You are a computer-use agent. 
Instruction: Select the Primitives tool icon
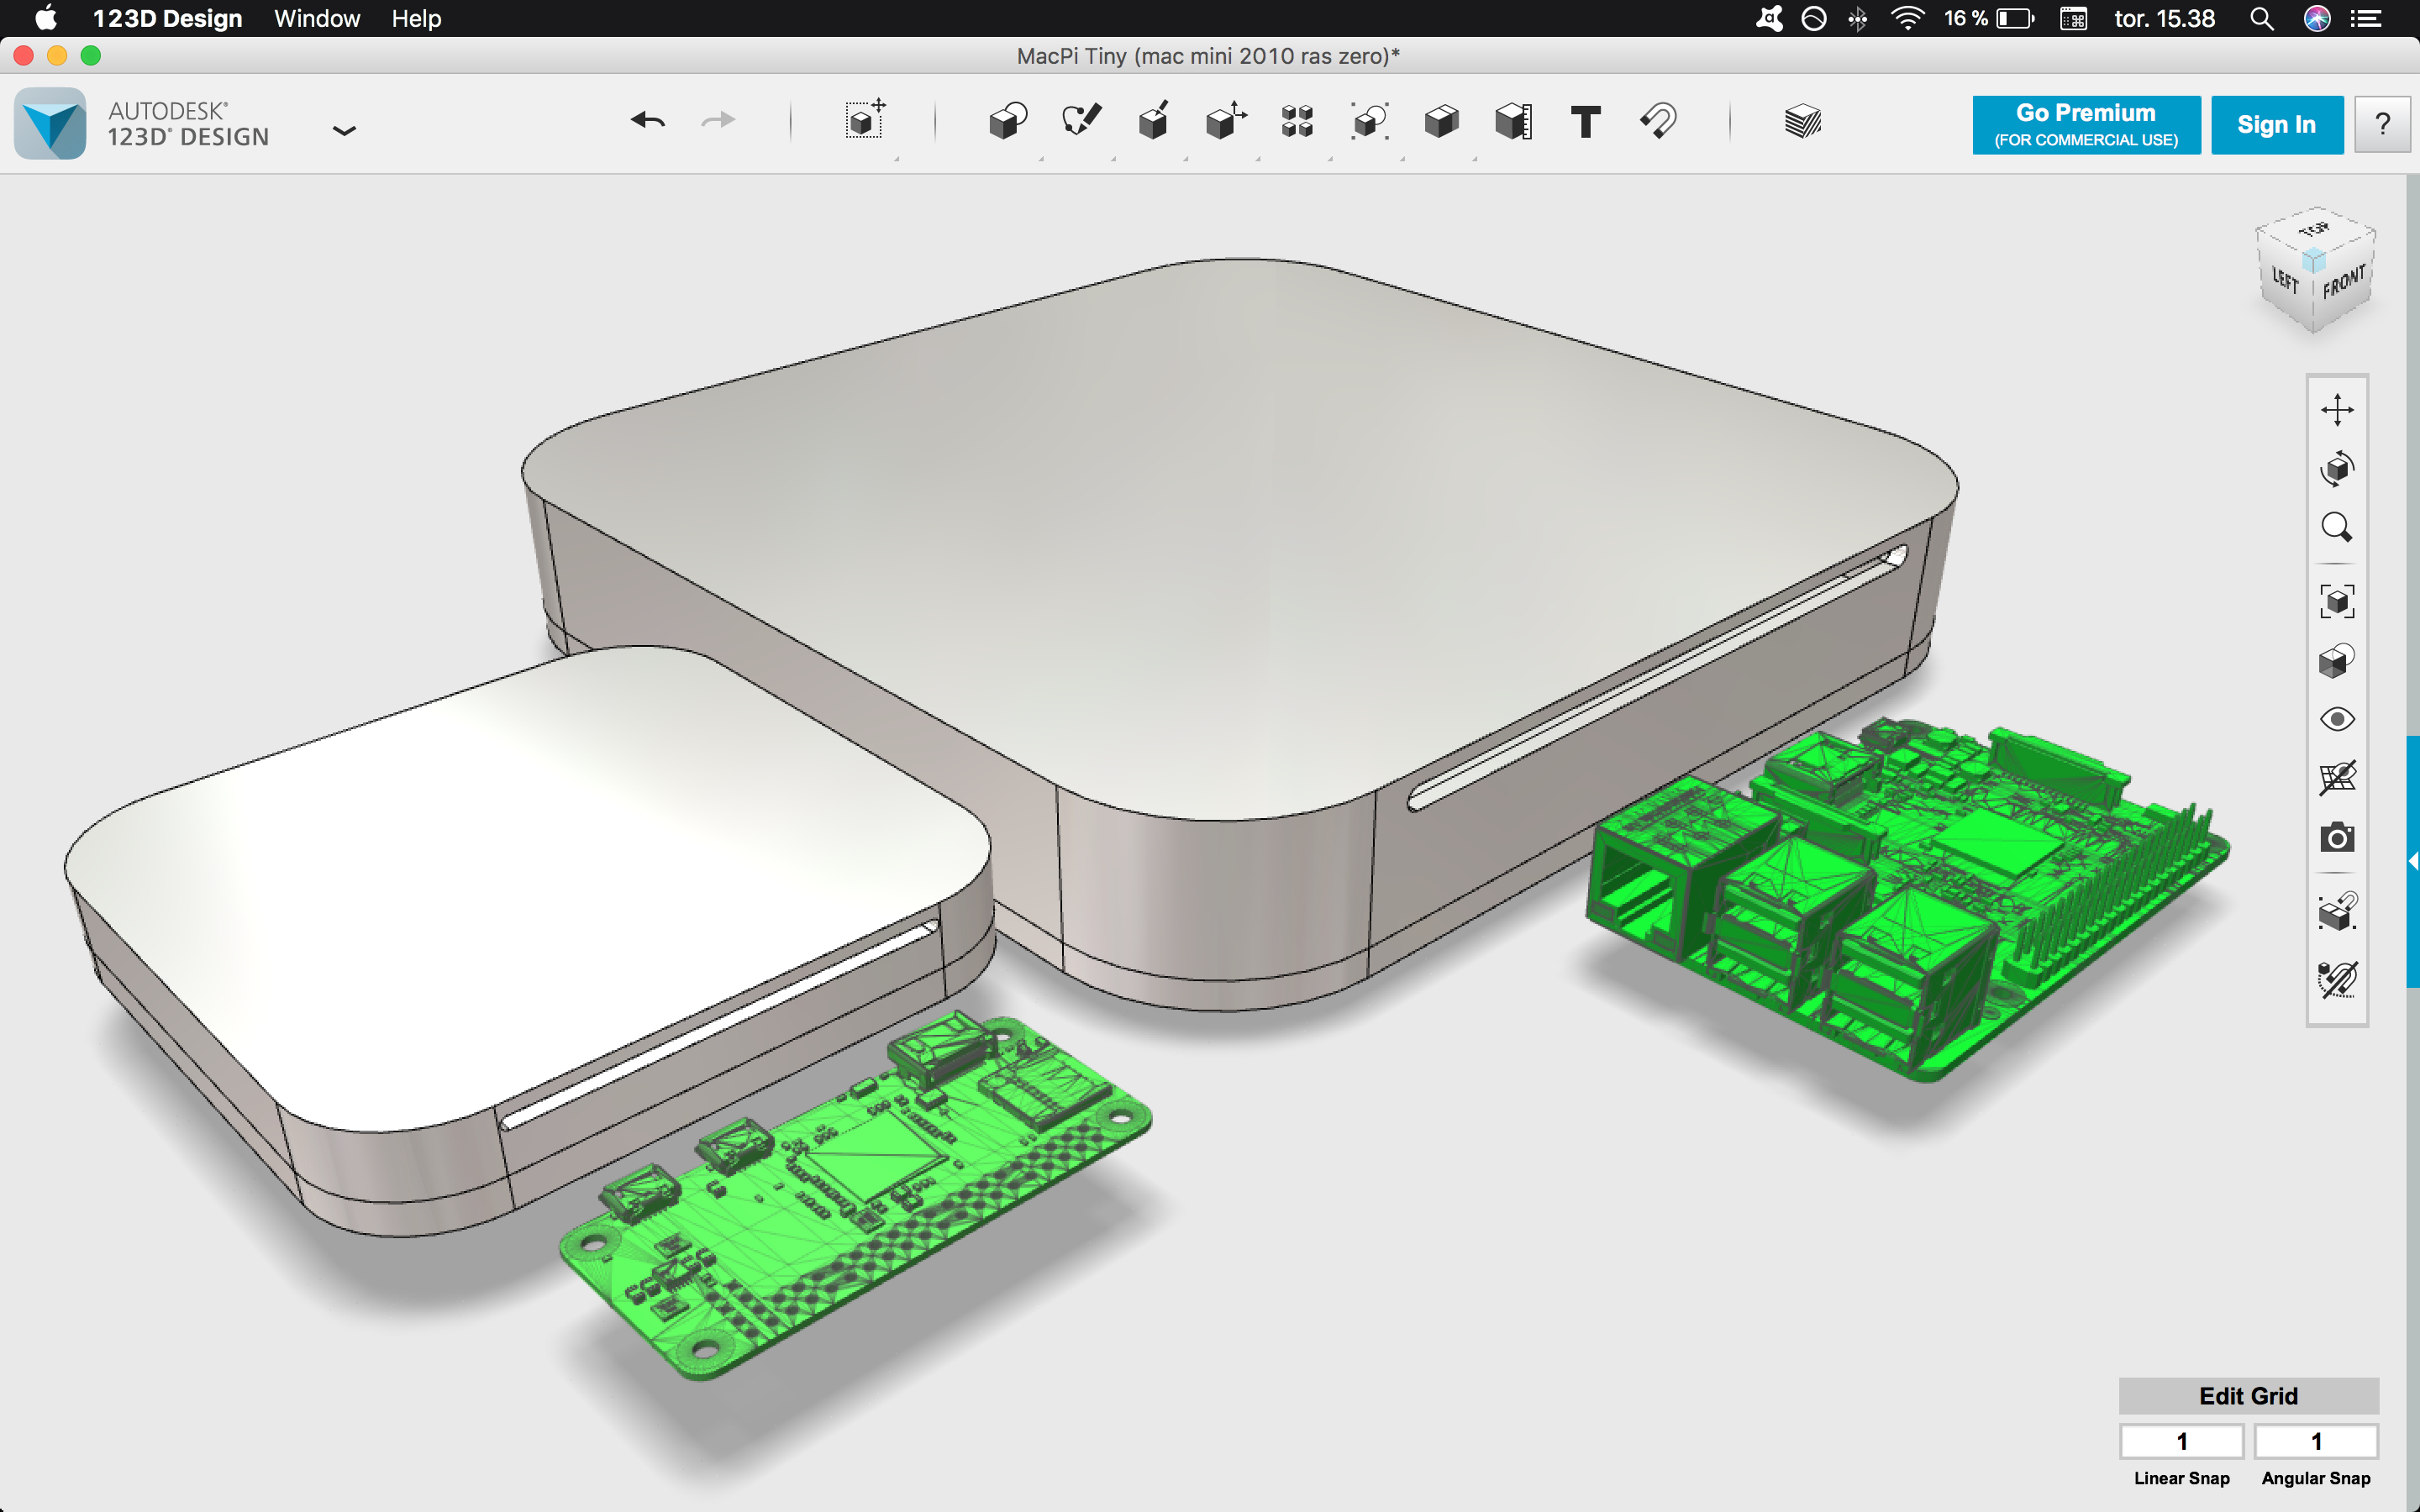(x=1008, y=122)
